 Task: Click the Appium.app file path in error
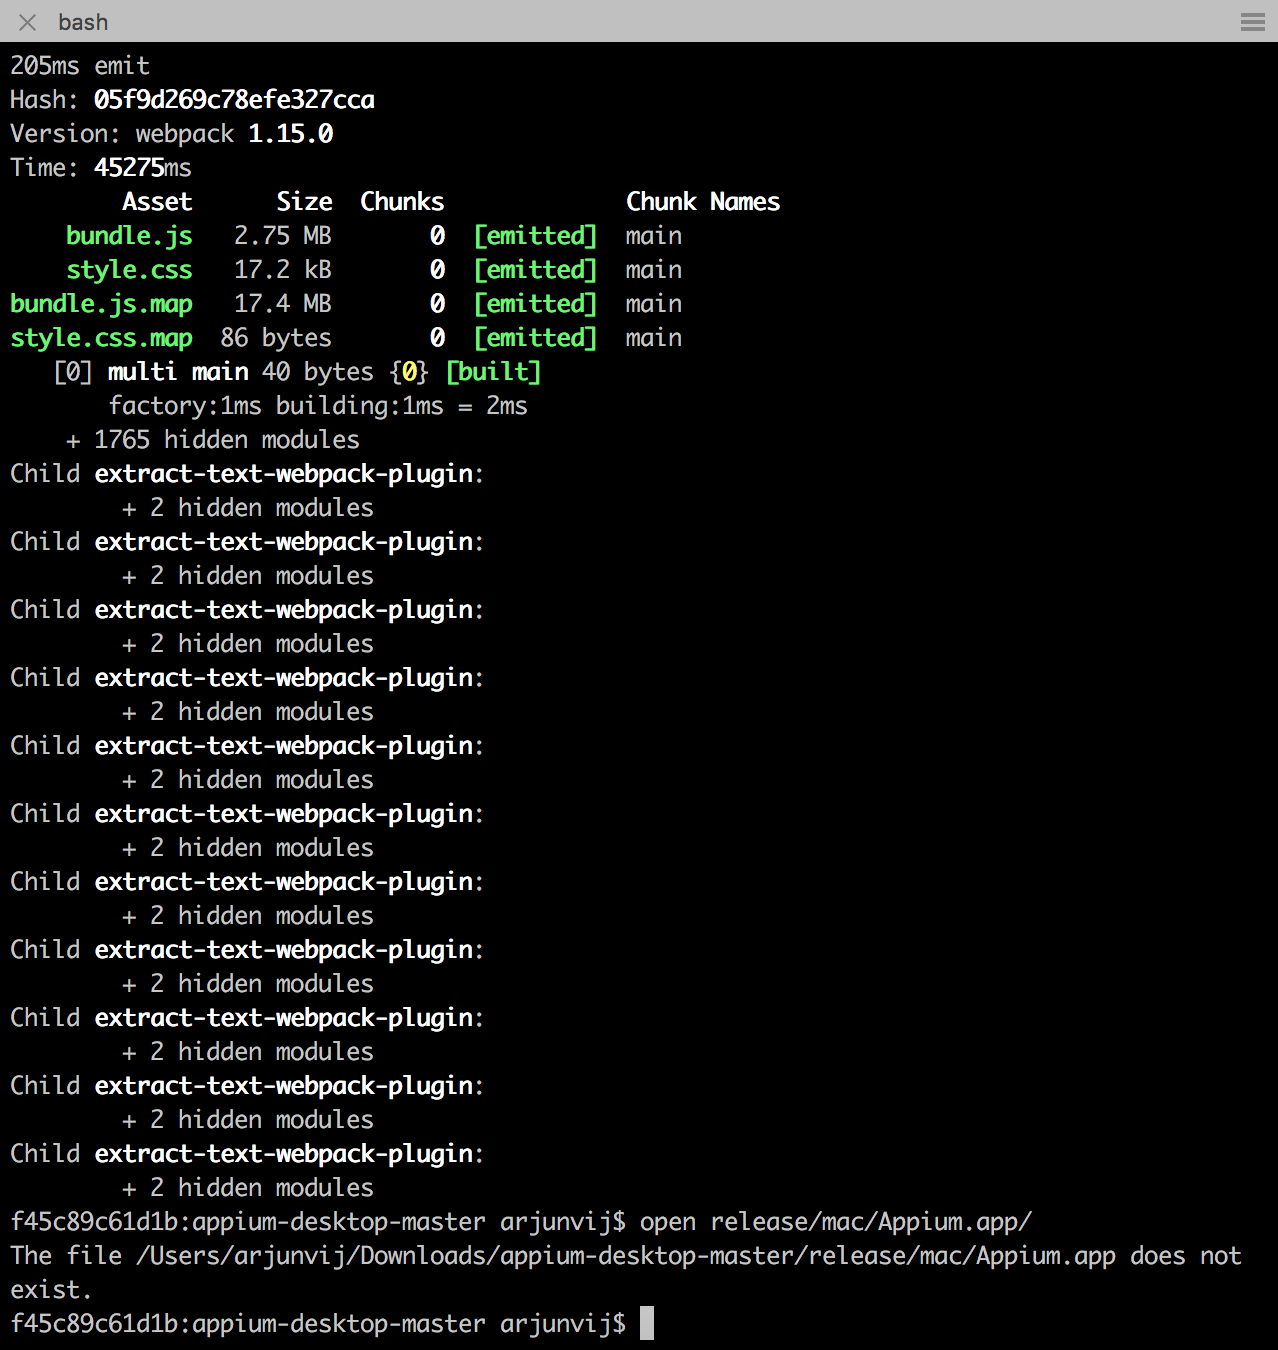(x=626, y=1256)
